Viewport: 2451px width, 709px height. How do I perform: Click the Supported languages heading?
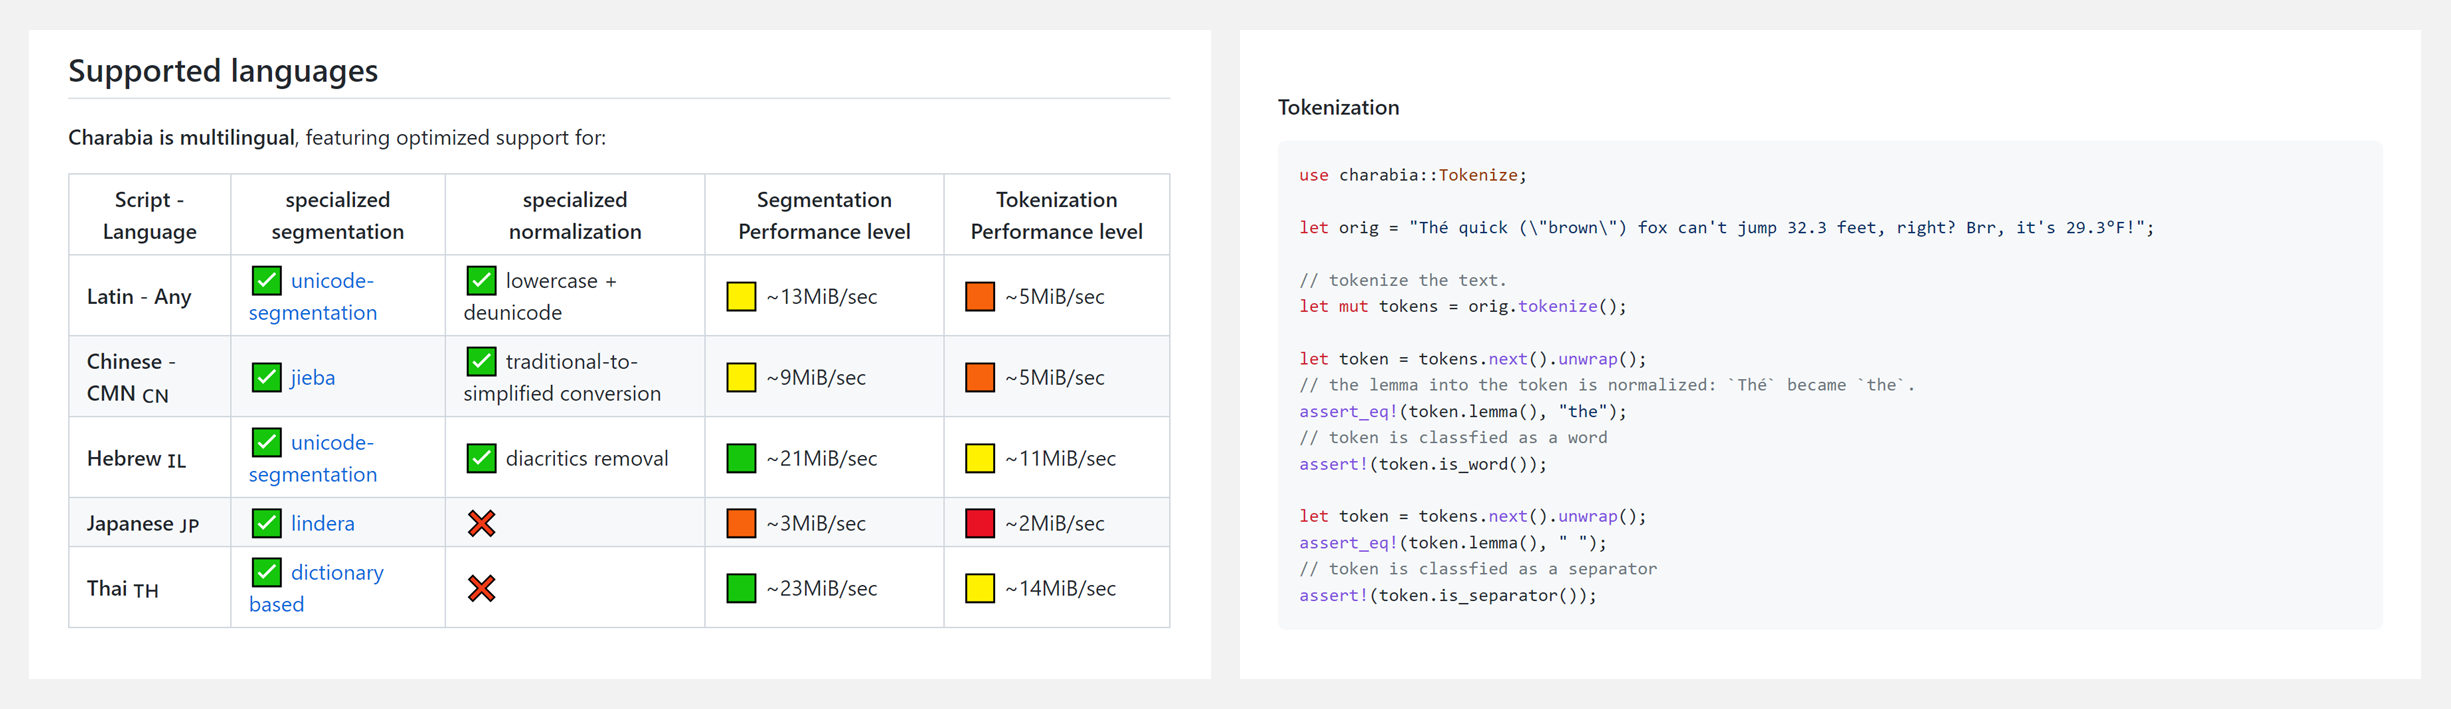pyautogui.click(x=223, y=71)
